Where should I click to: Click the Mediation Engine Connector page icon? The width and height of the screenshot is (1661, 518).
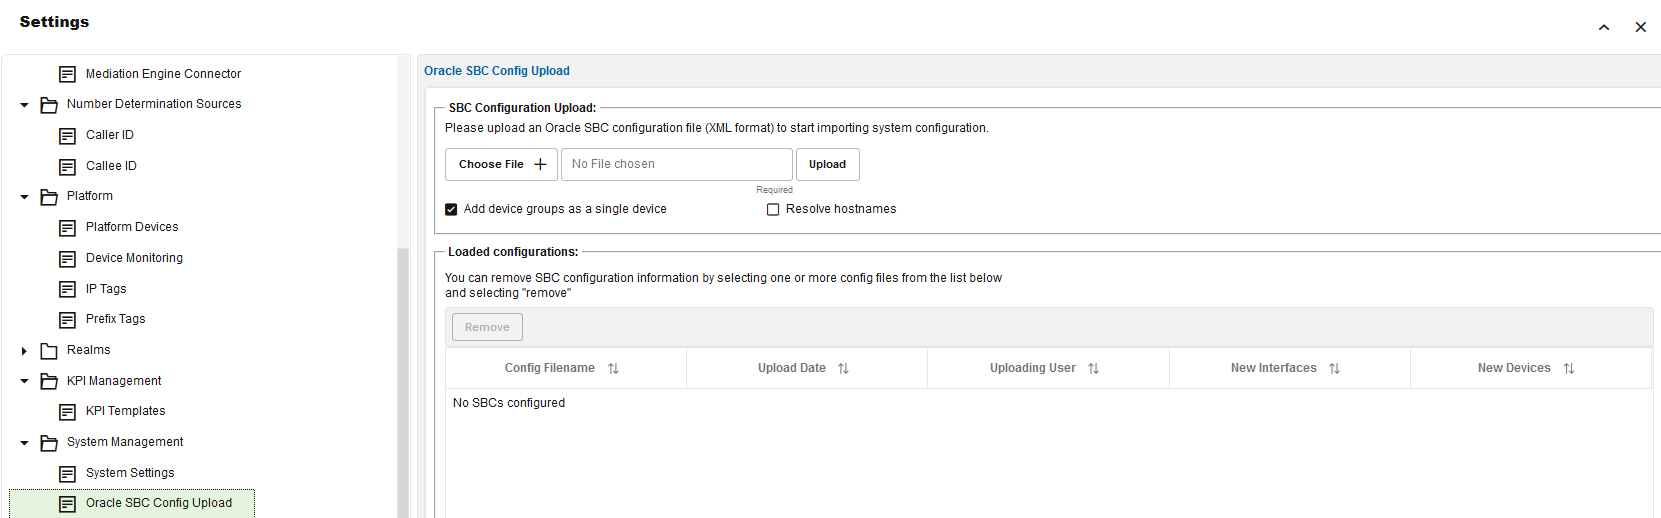tap(67, 74)
